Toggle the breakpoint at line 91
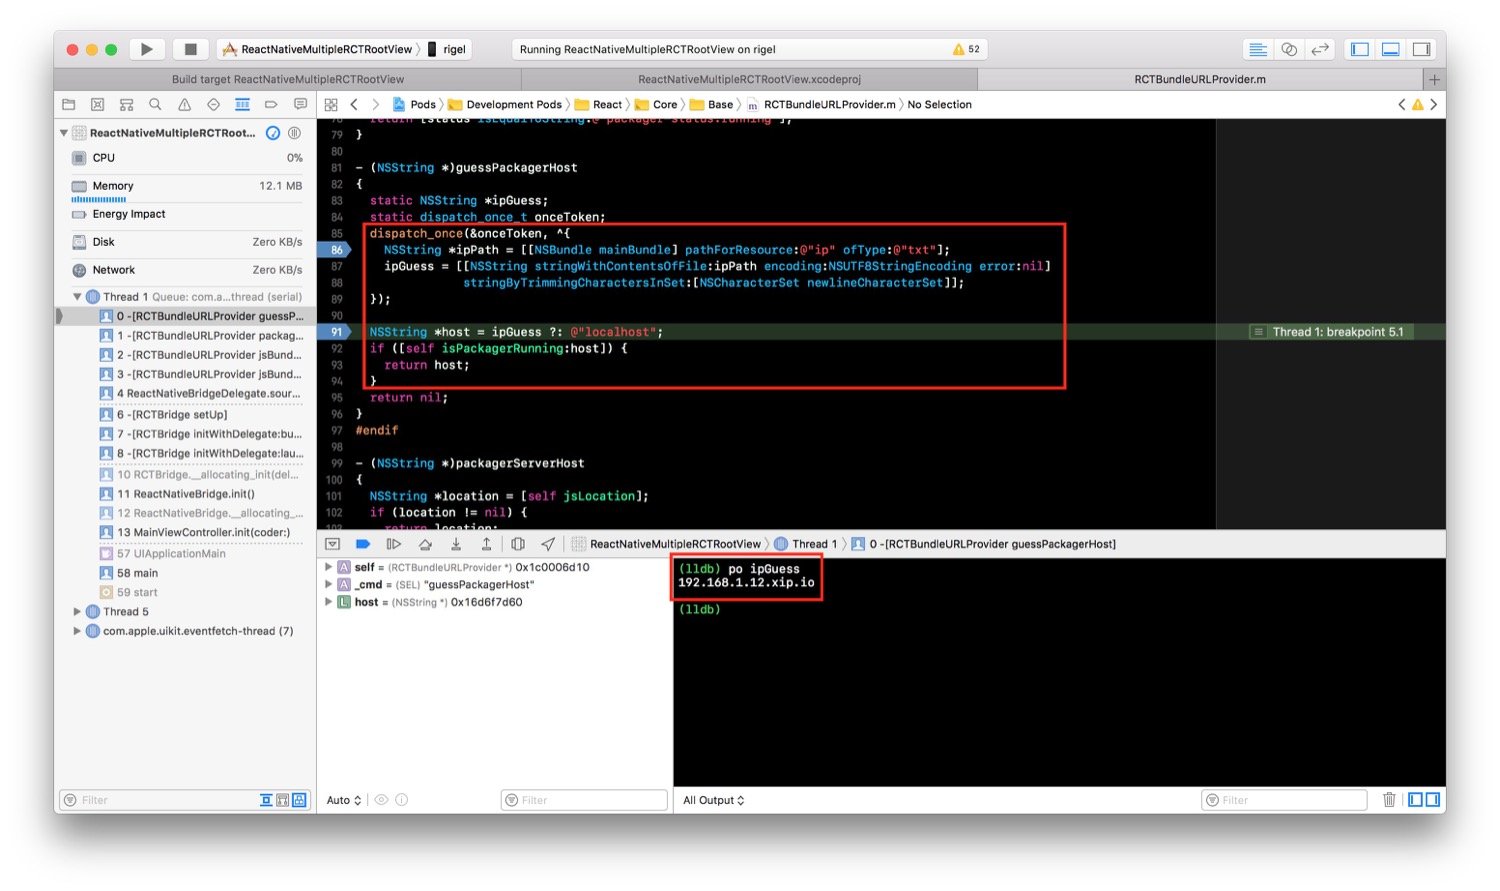Viewport: 1500px width, 891px height. coord(335,332)
